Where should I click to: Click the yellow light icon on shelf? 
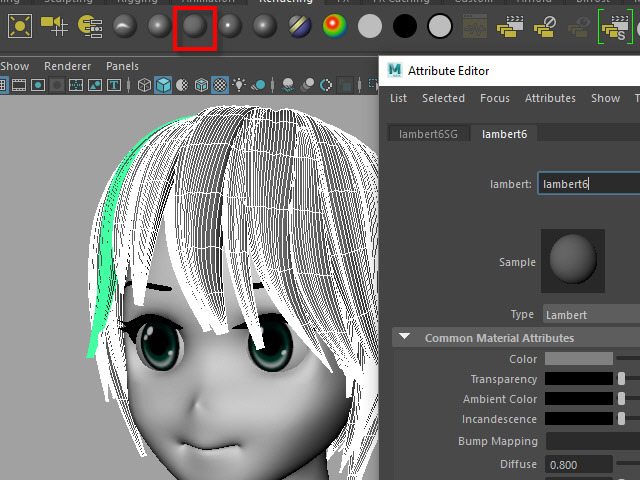(20, 26)
